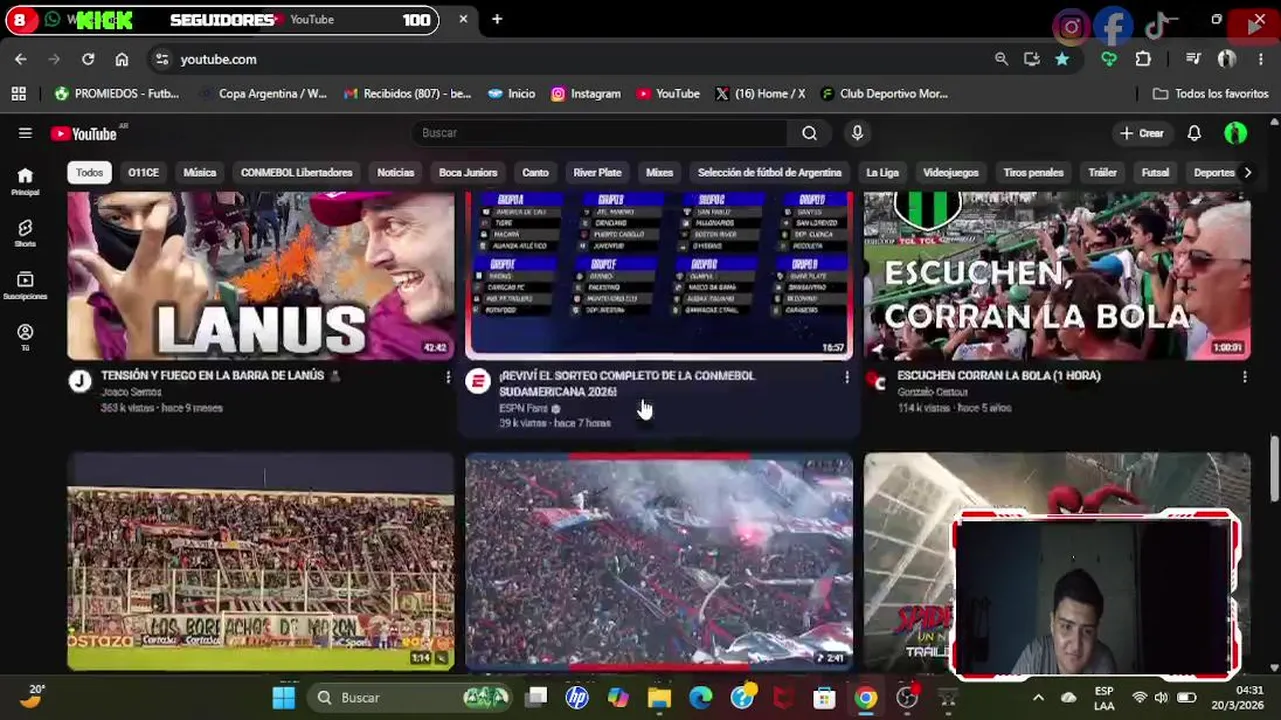Click the search magnifier button
Screen dimensions: 1281x720
(809, 133)
